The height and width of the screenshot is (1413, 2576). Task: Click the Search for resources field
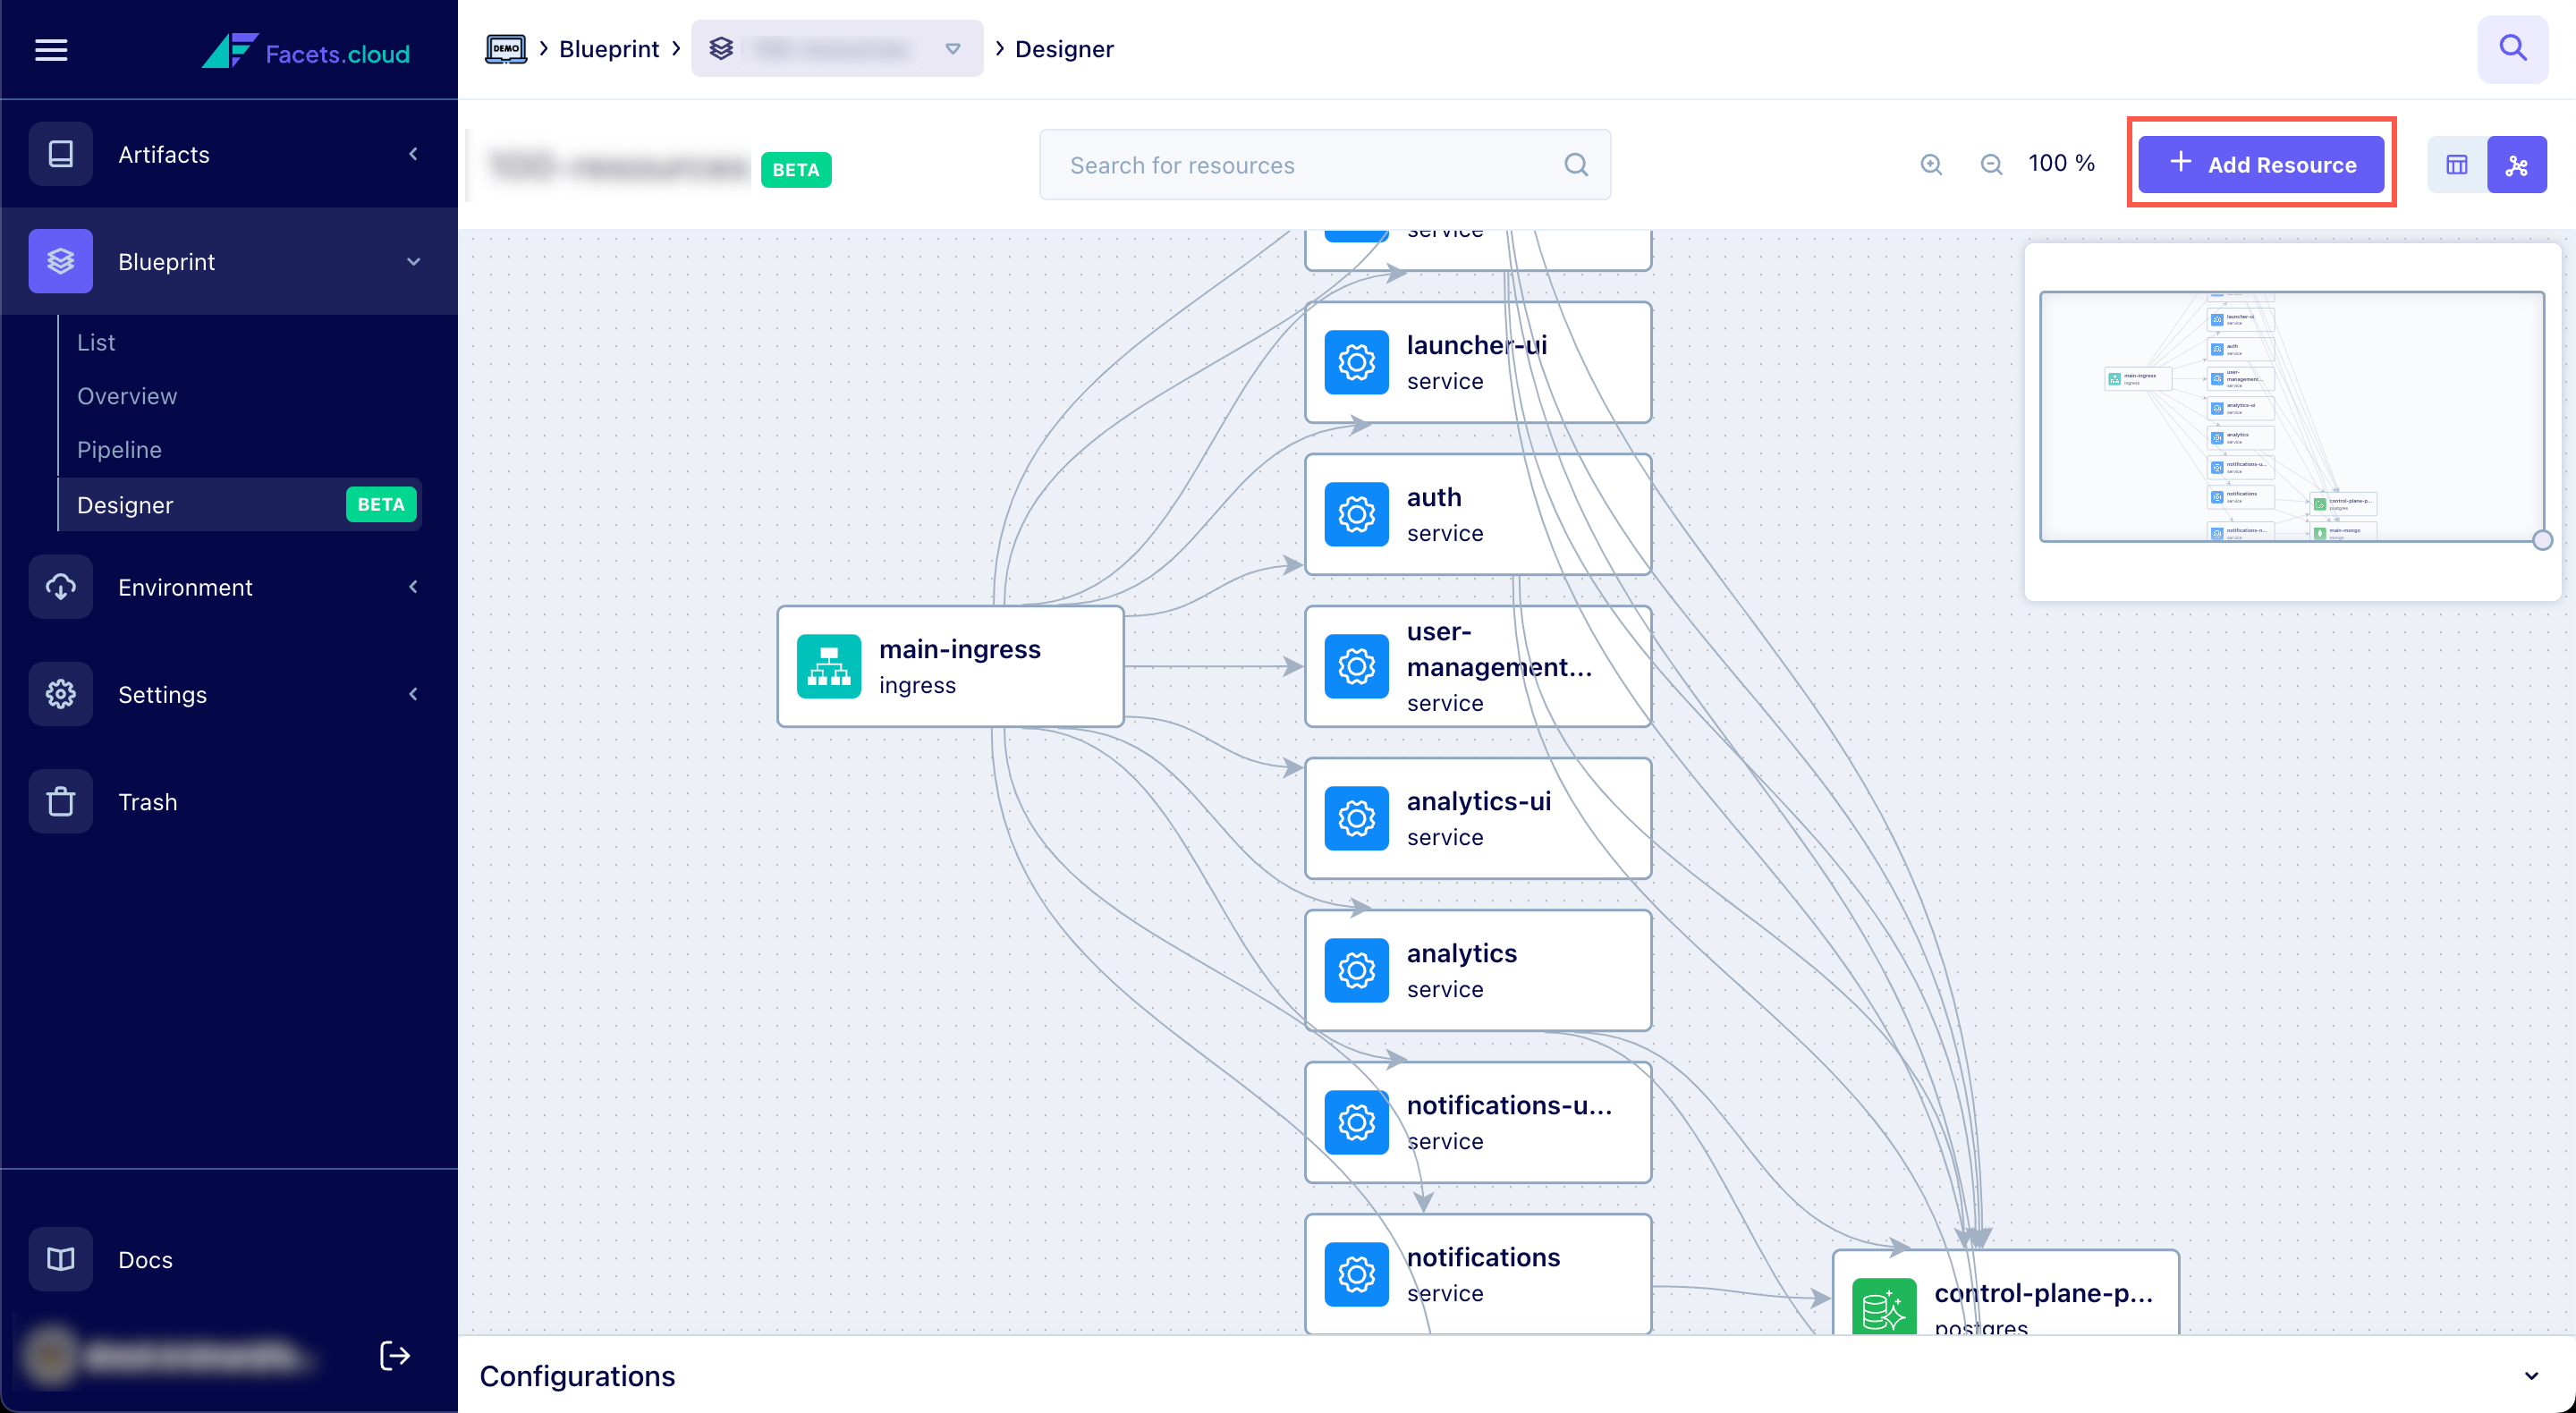tap(1310, 165)
